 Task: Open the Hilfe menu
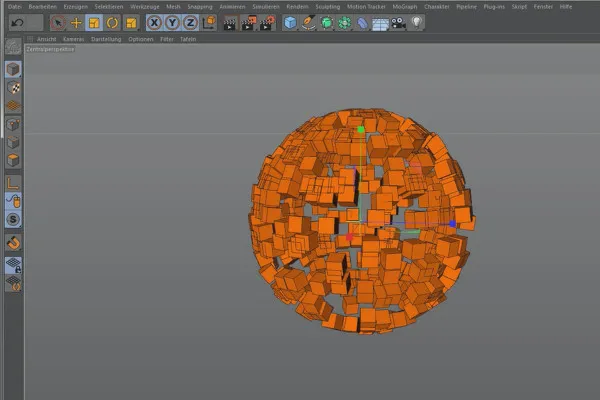(x=566, y=7)
